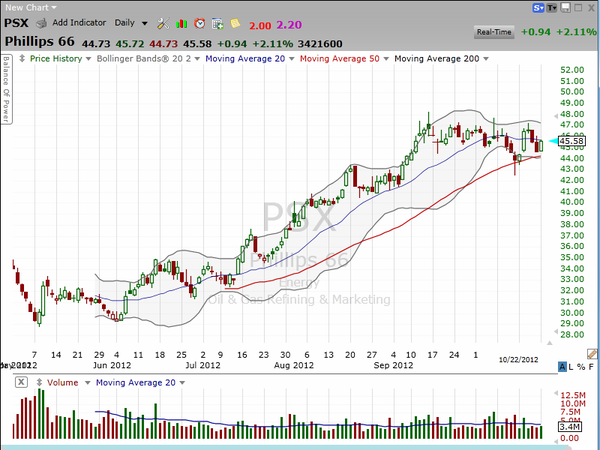Click the Sep 2012 month label

tap(393, 365)
